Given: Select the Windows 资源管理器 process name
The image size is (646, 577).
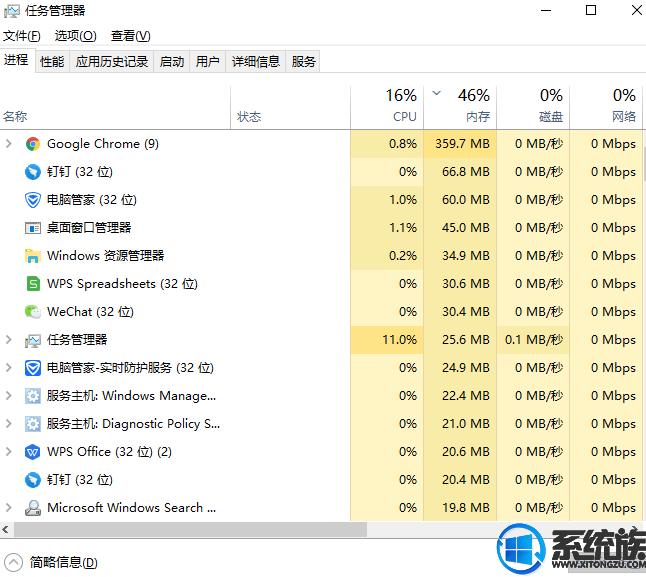Looking at the screenshot, I should click(x=105, y=256).
